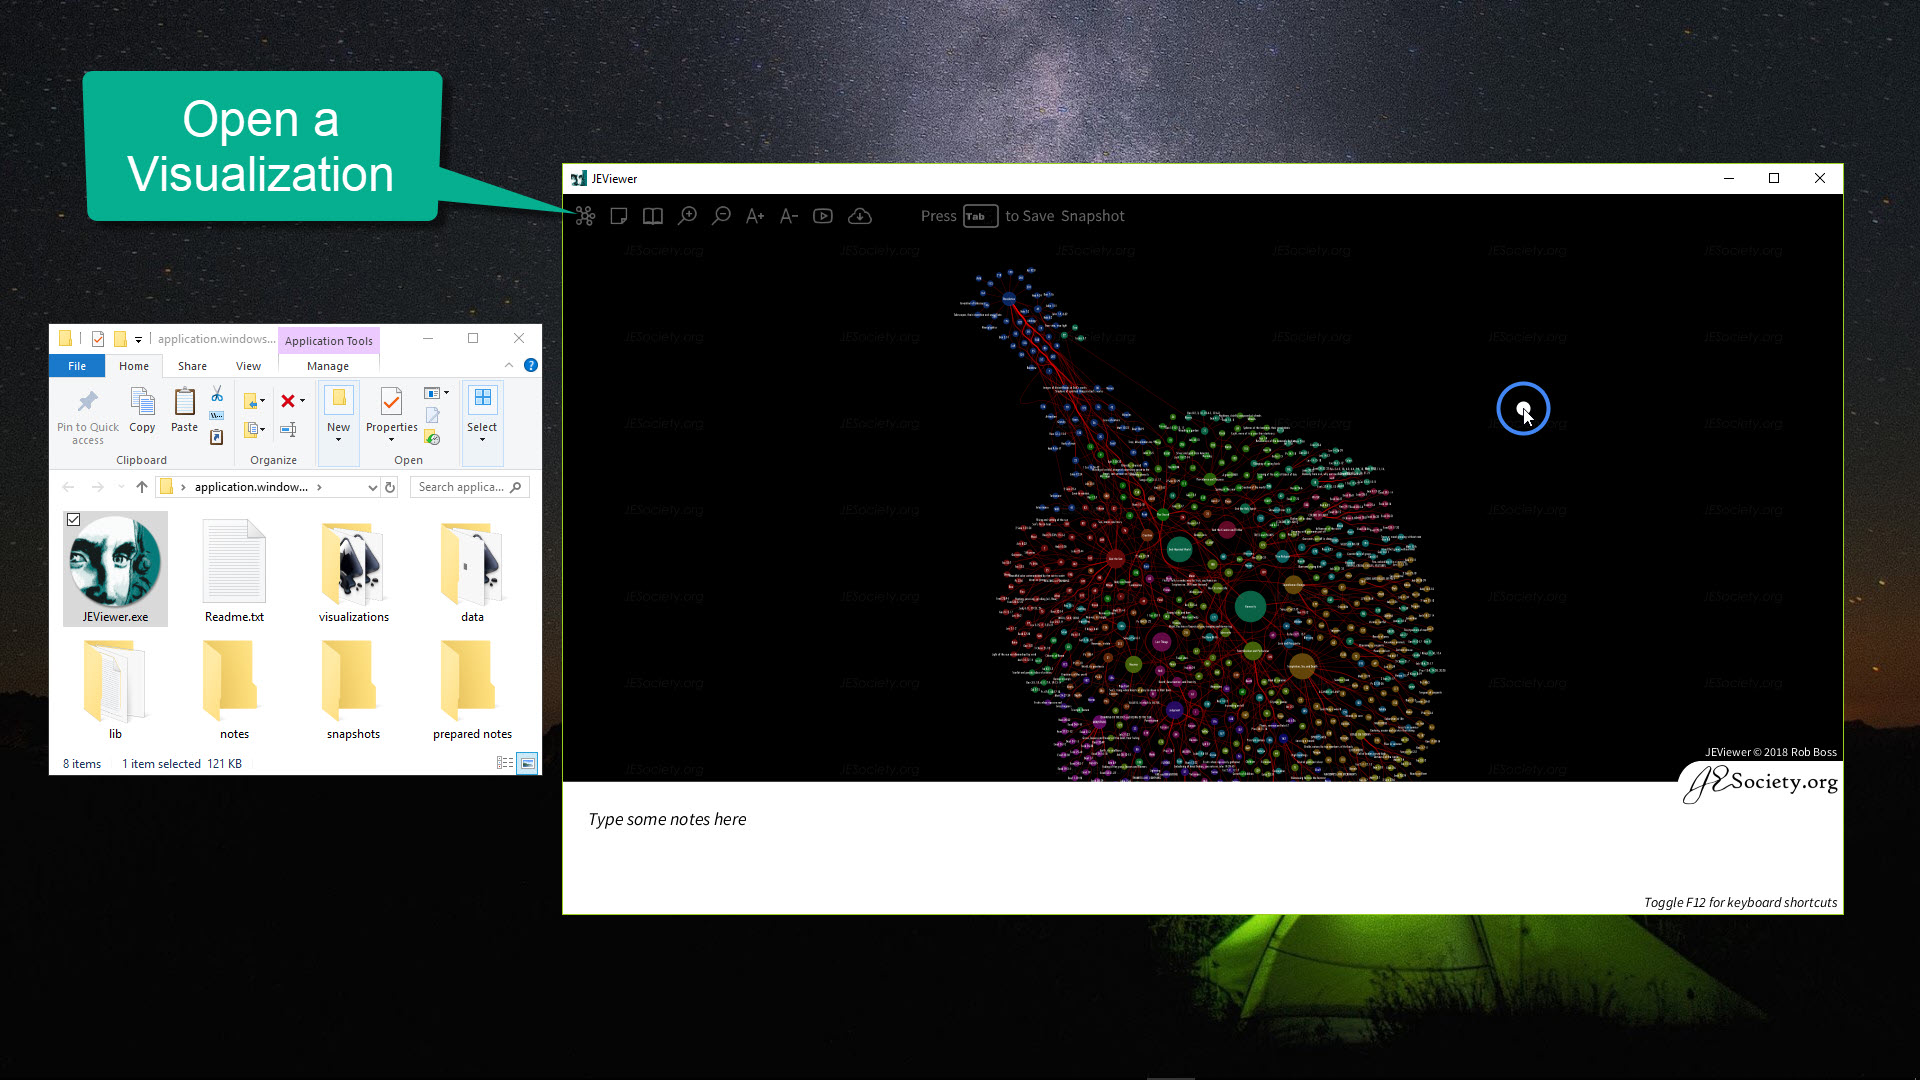1920x1080 pixels.
Task: Click the video play icon in JEViewer toolbar
Action: 823,216
